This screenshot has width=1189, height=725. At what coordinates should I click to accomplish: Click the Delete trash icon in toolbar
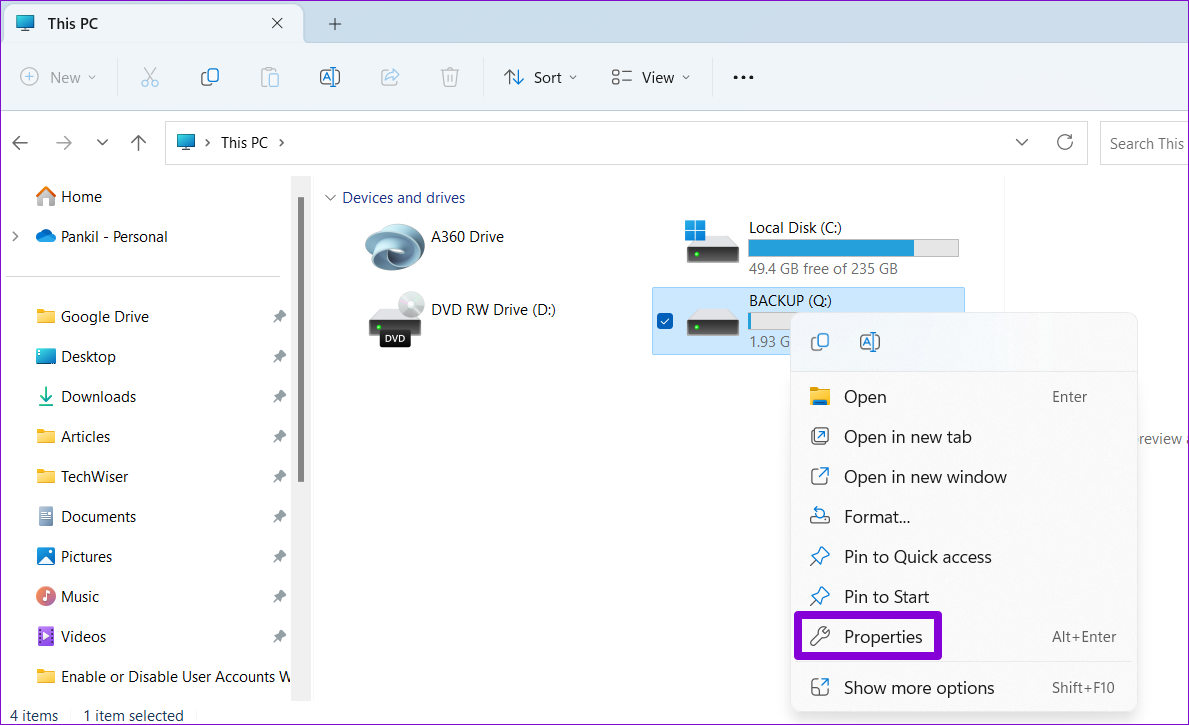450,77
